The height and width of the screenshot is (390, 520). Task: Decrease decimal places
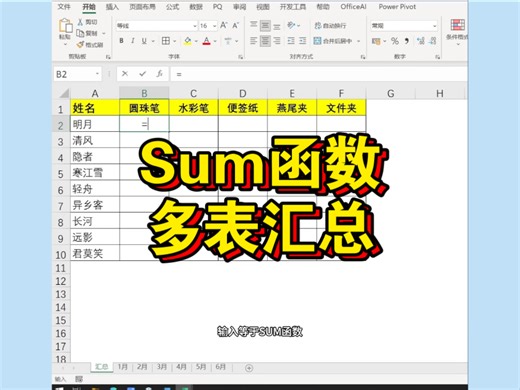(433, 41)
